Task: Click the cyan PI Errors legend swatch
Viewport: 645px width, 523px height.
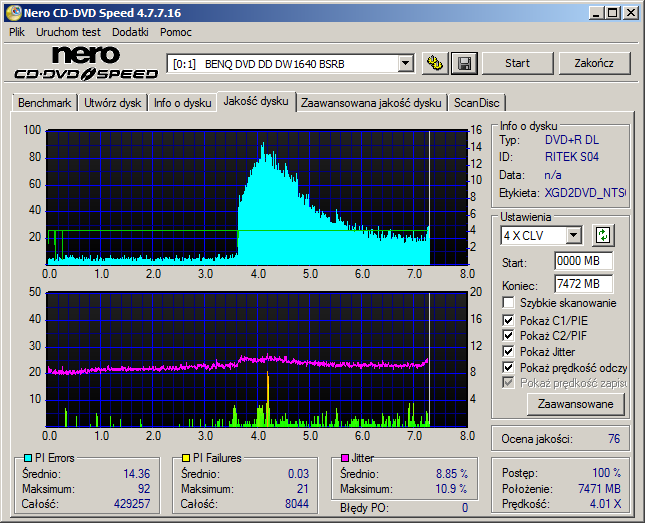Action: [28, 458]
